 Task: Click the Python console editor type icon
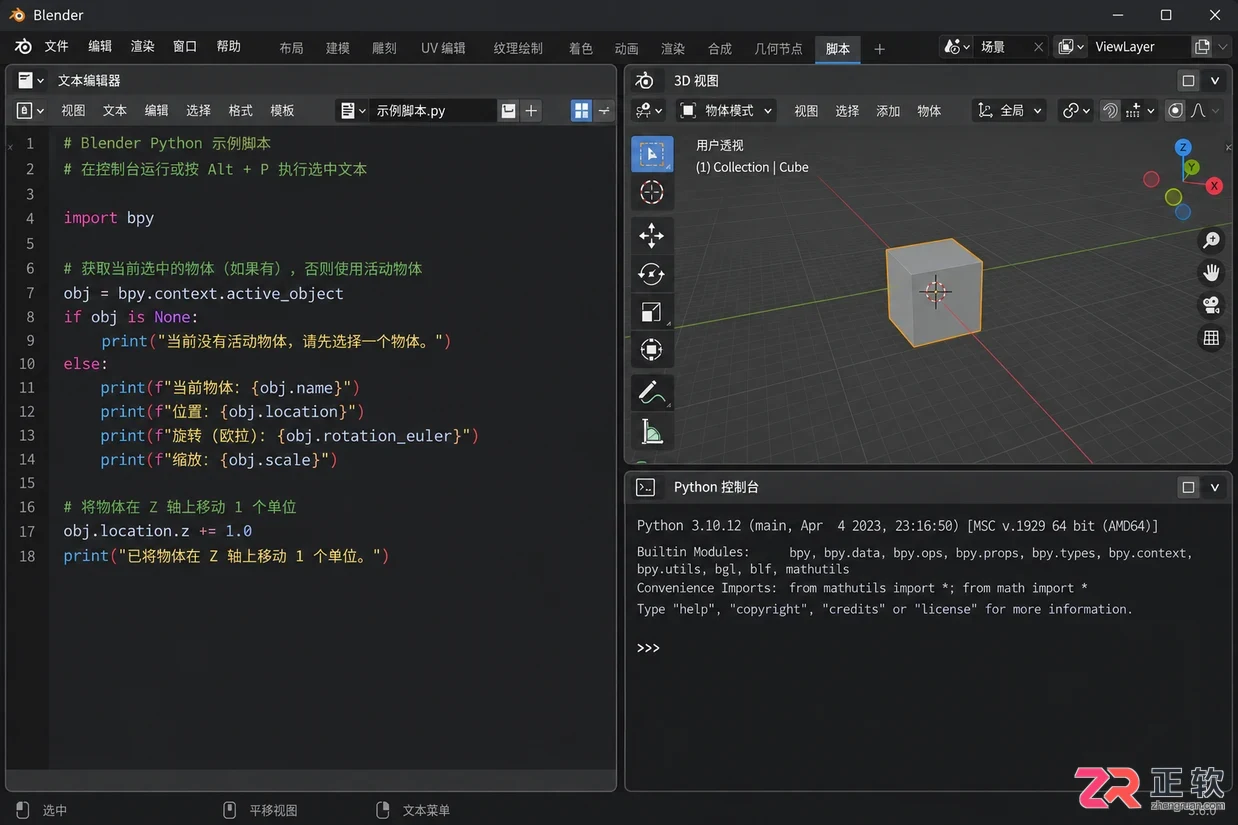[x=646, y=487]
